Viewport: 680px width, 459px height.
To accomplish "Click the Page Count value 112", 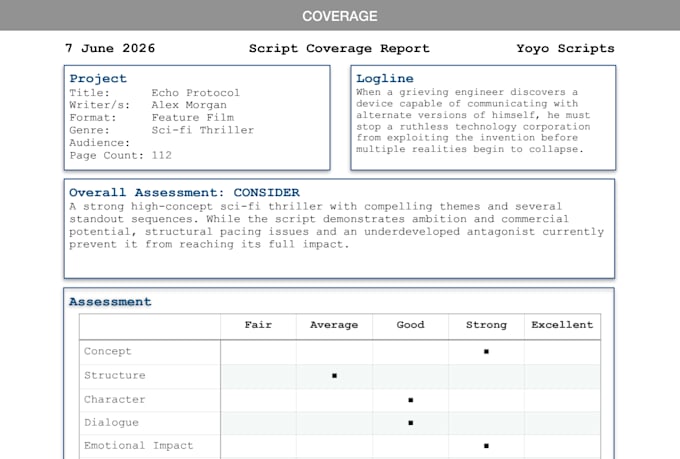I will coord(162,155).
